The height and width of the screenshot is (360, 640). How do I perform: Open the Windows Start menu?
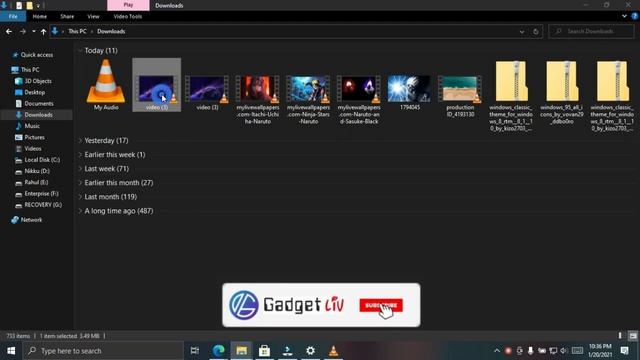click(11, 351)
